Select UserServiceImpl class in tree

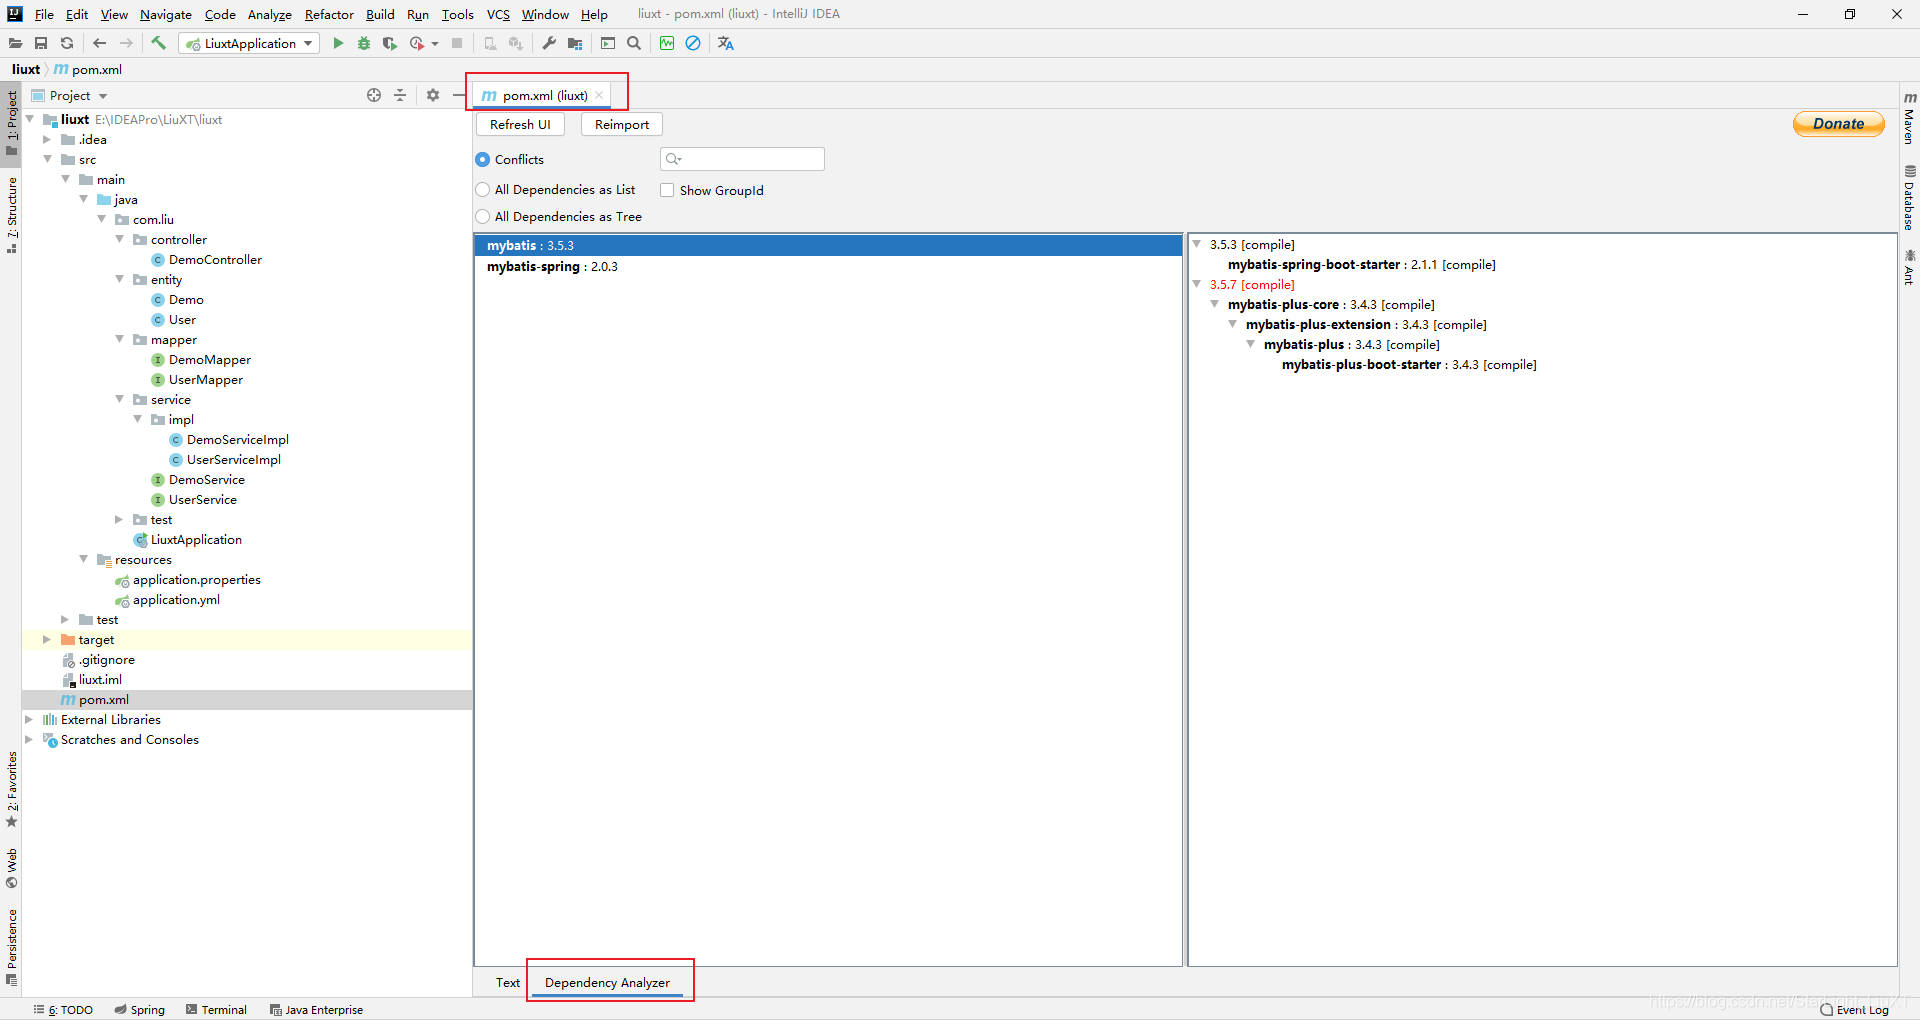point(233,459)
